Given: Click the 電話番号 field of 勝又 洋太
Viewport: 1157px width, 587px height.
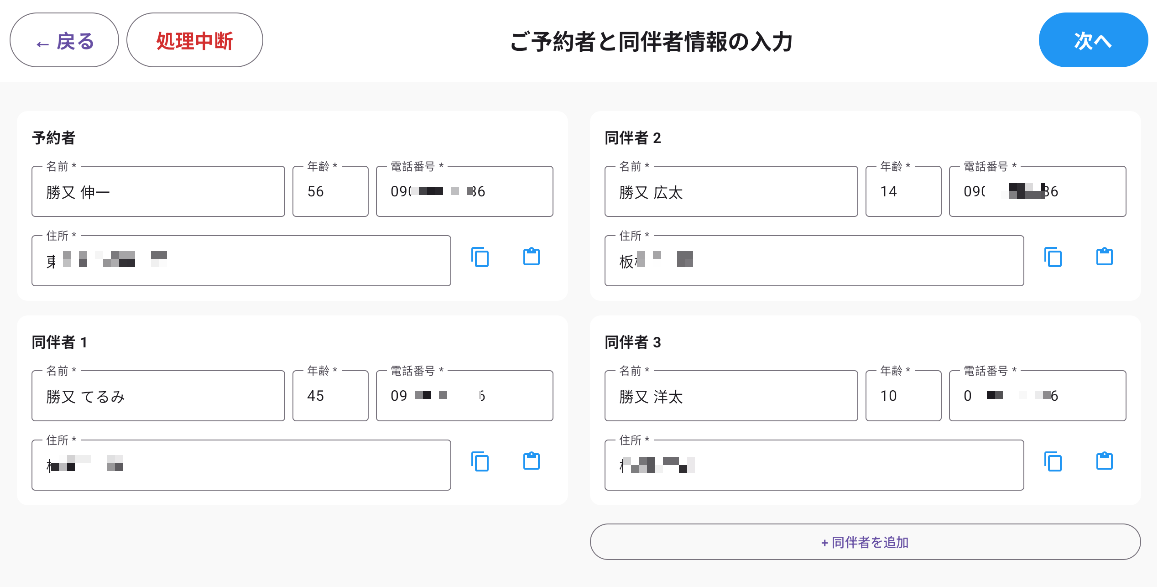Looking at the screenshot, I should click(1037, 395).
